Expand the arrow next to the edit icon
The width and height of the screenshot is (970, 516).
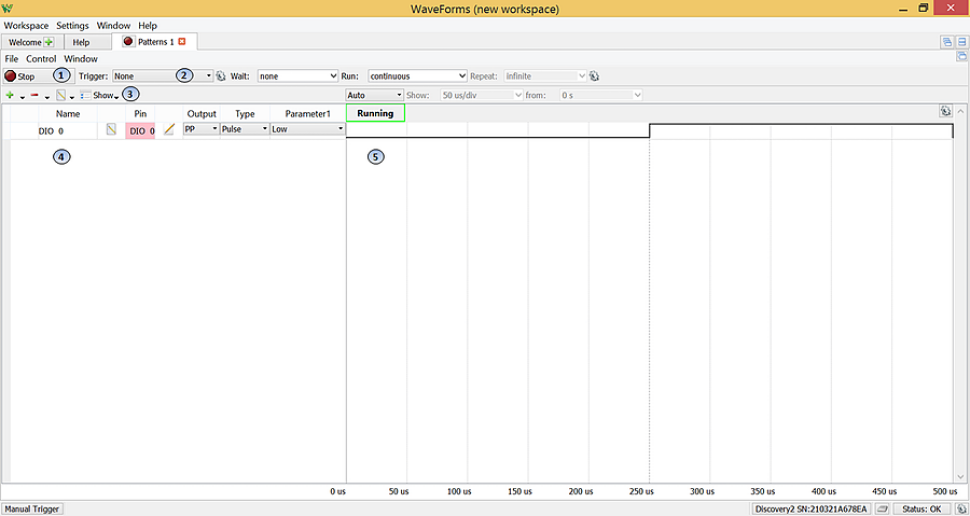click(x=72, y=97)
